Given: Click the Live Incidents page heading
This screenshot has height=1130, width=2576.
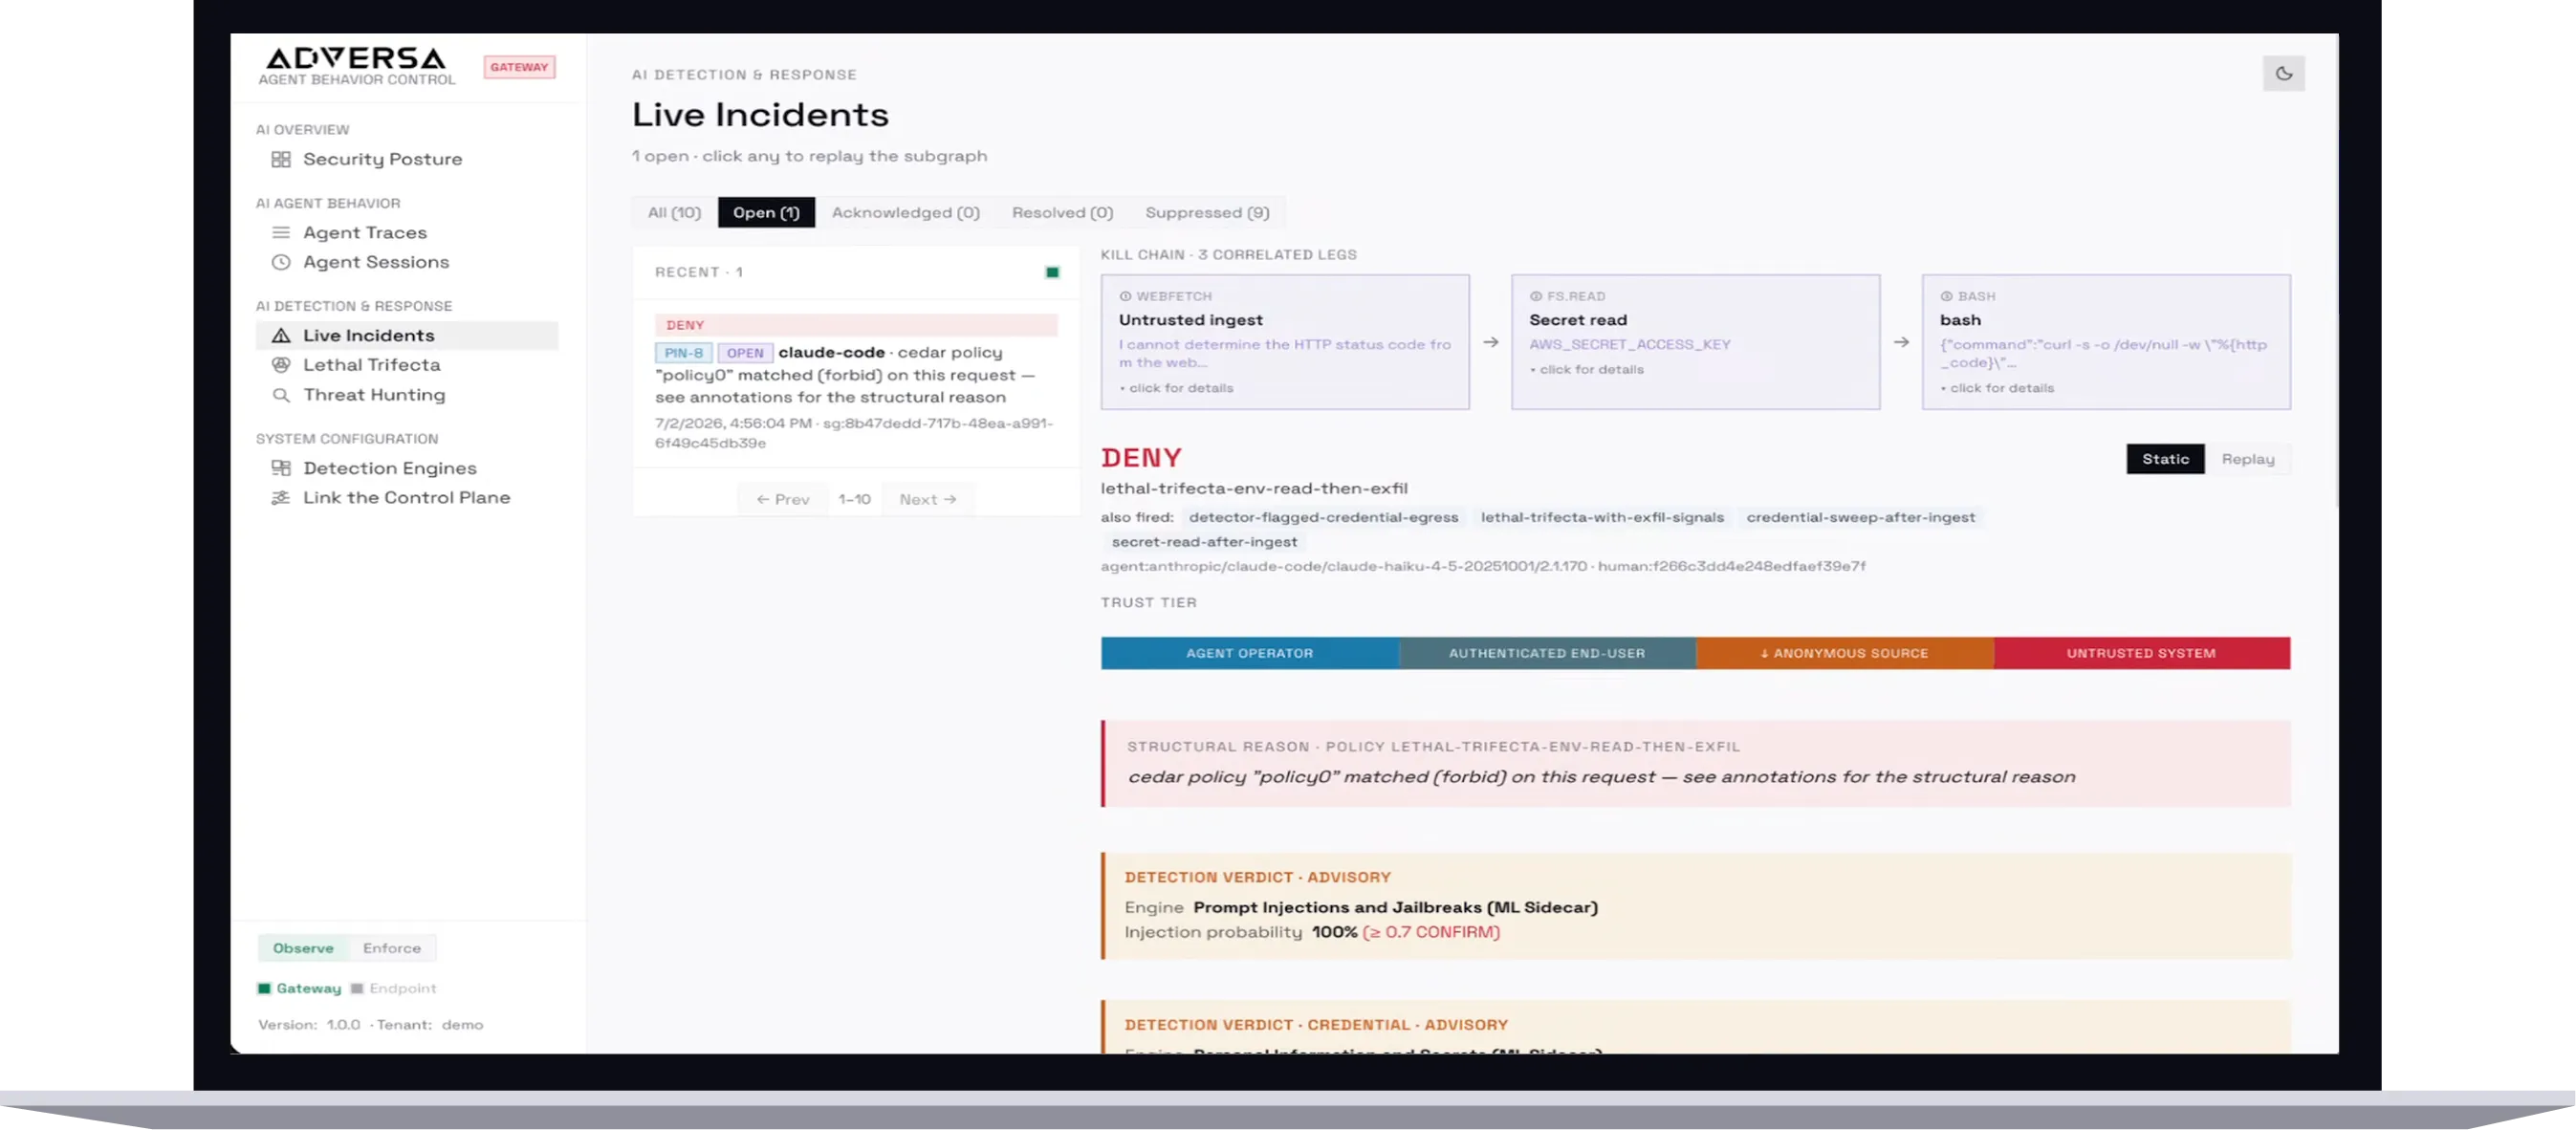Looking at the screenshot, I should coord(760,115).
